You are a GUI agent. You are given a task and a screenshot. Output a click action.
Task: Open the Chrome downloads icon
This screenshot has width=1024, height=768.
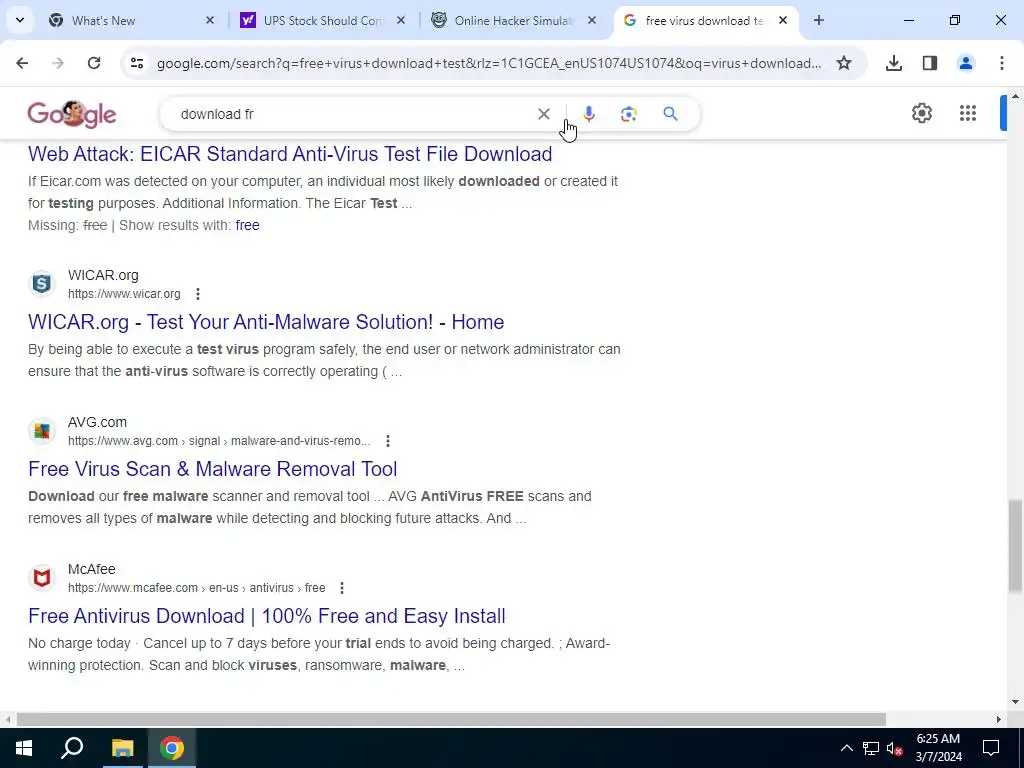click(893, 63)
